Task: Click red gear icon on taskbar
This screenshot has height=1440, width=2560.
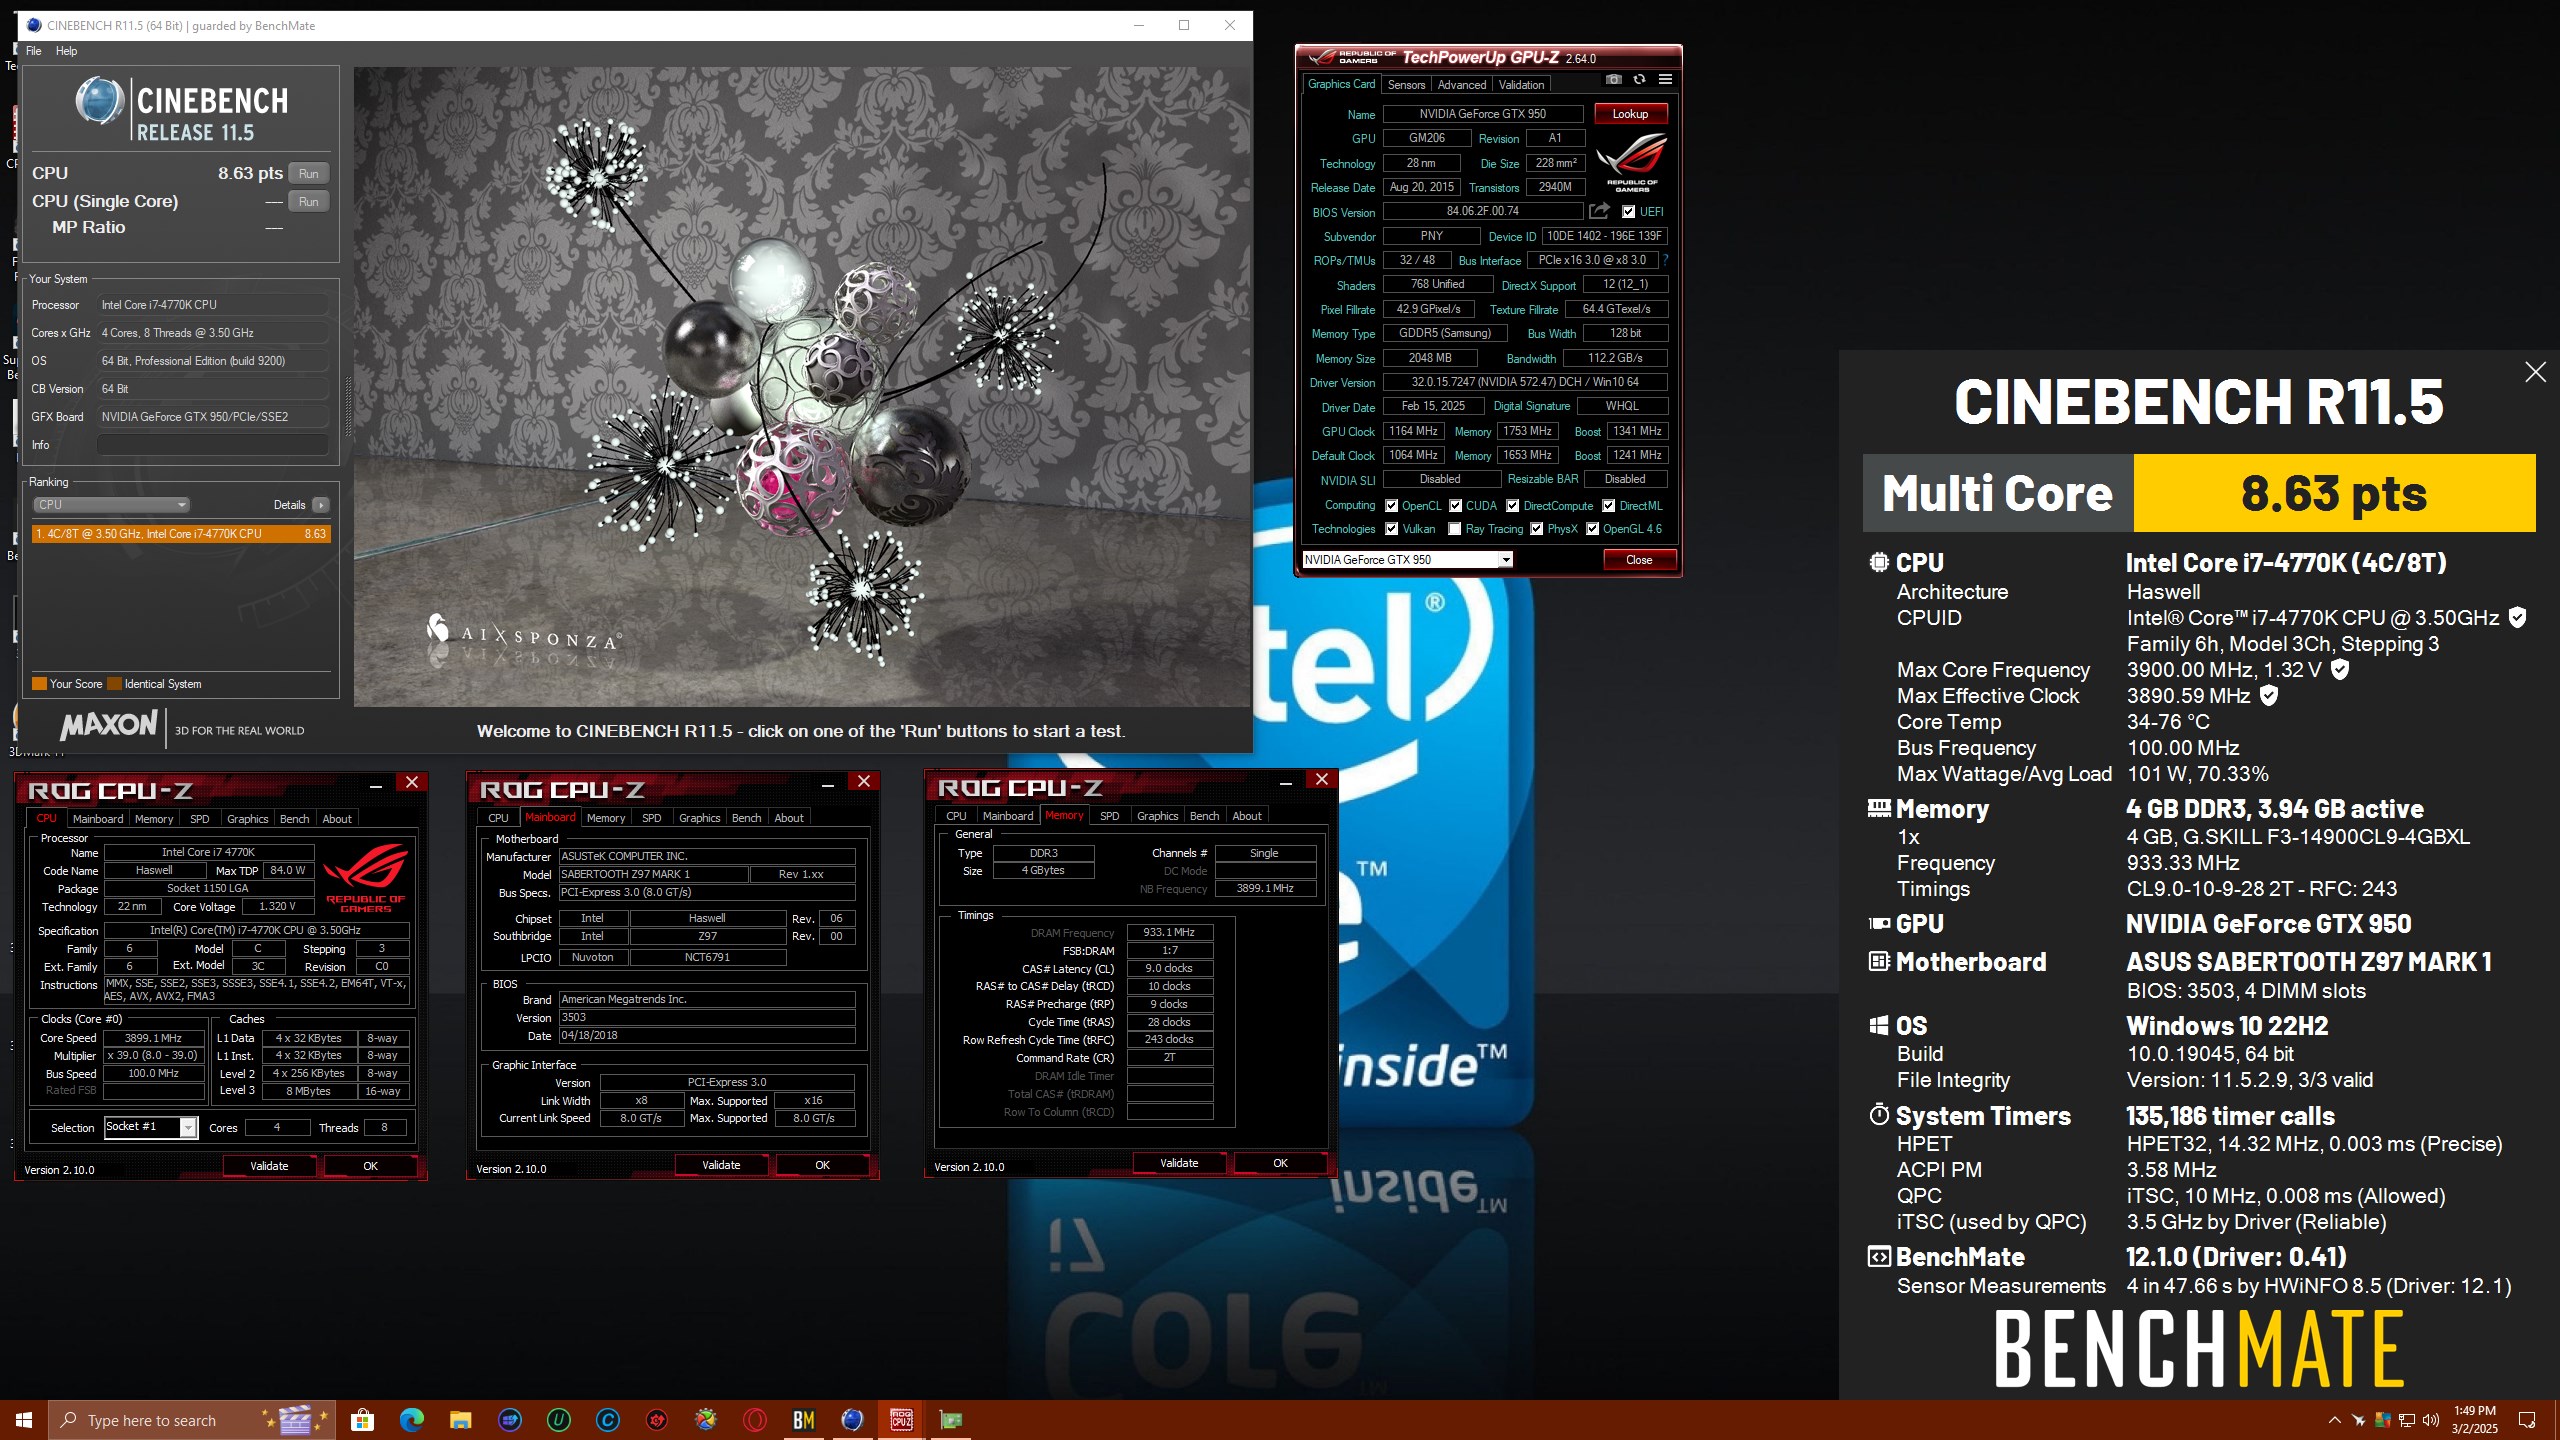Action: 656,1420
